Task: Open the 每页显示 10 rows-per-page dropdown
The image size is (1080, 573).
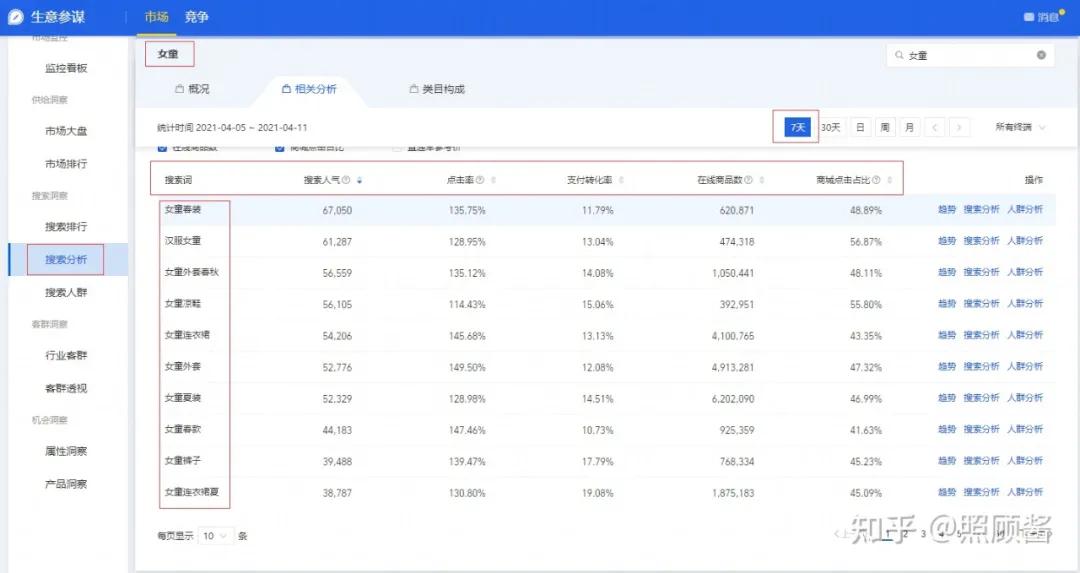Action: 216,536
